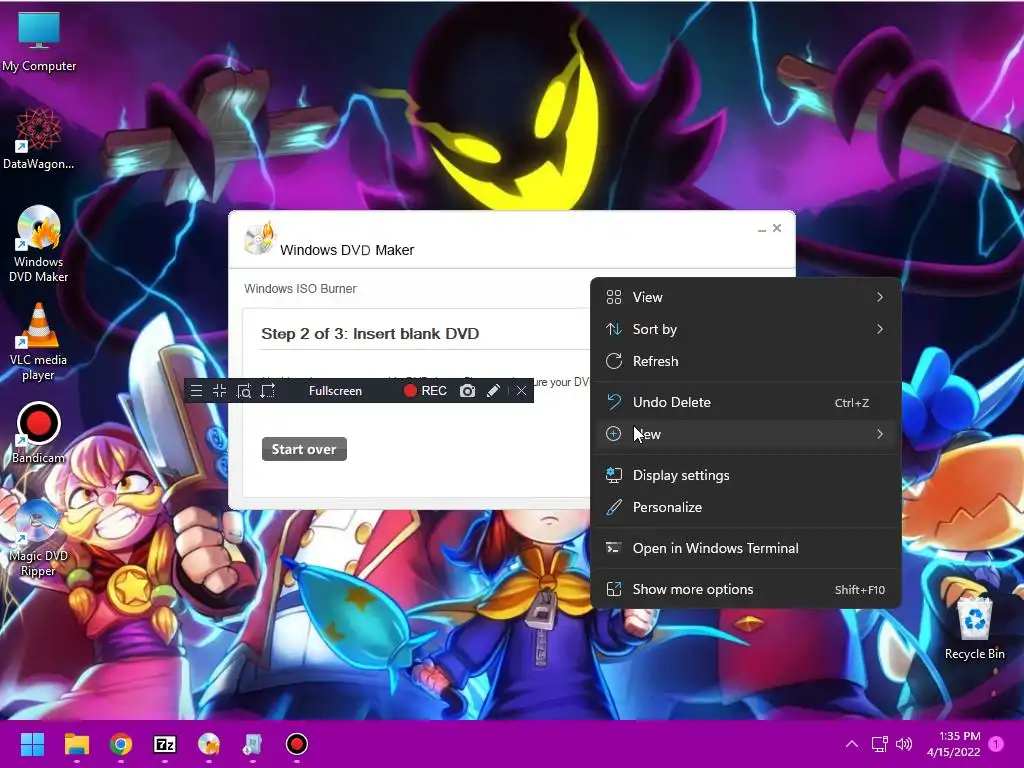Choose Personalize from the menu
Viewport: 1024px width, 768px height.
pos(745,507)
